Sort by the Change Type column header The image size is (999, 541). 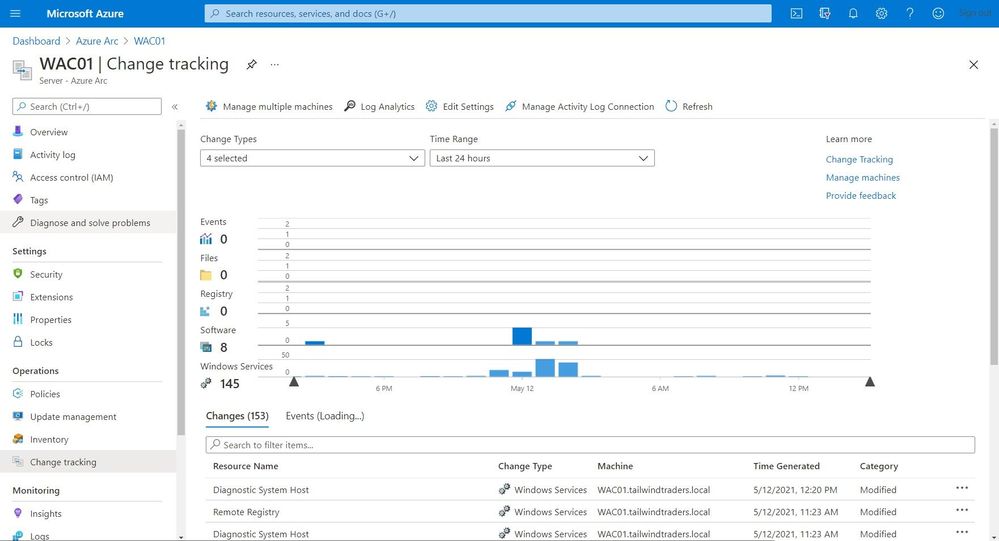tap(525, 466)
